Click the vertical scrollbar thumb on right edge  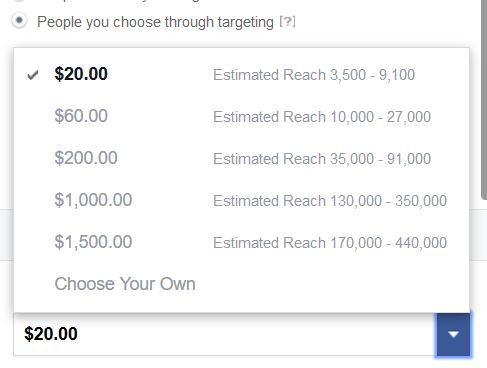484,100
